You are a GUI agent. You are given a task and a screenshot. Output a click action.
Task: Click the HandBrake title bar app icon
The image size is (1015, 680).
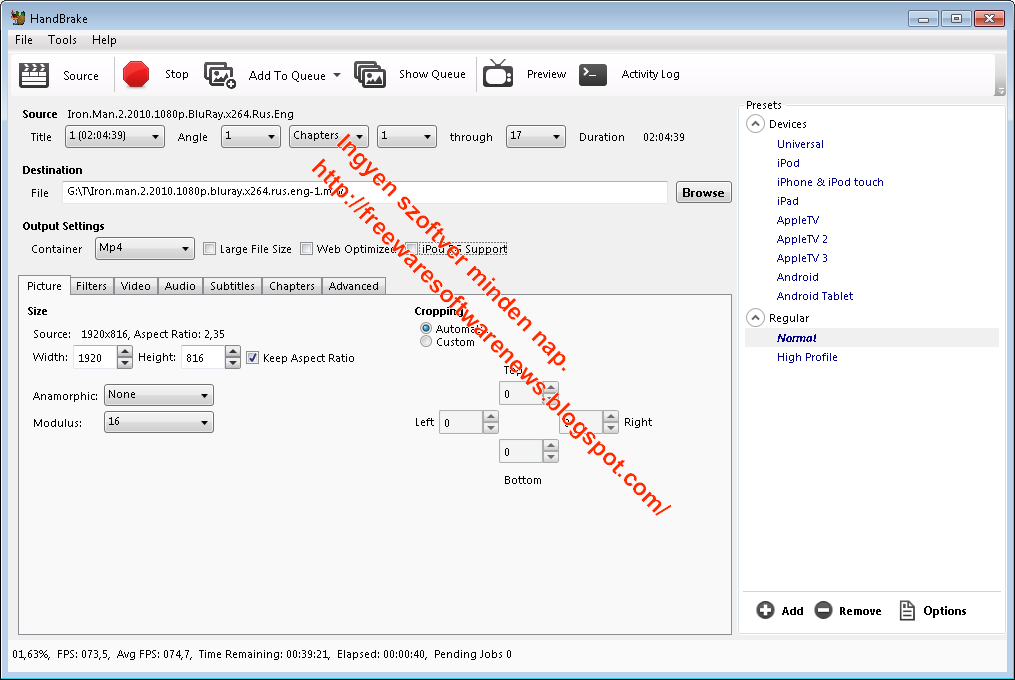18,18
